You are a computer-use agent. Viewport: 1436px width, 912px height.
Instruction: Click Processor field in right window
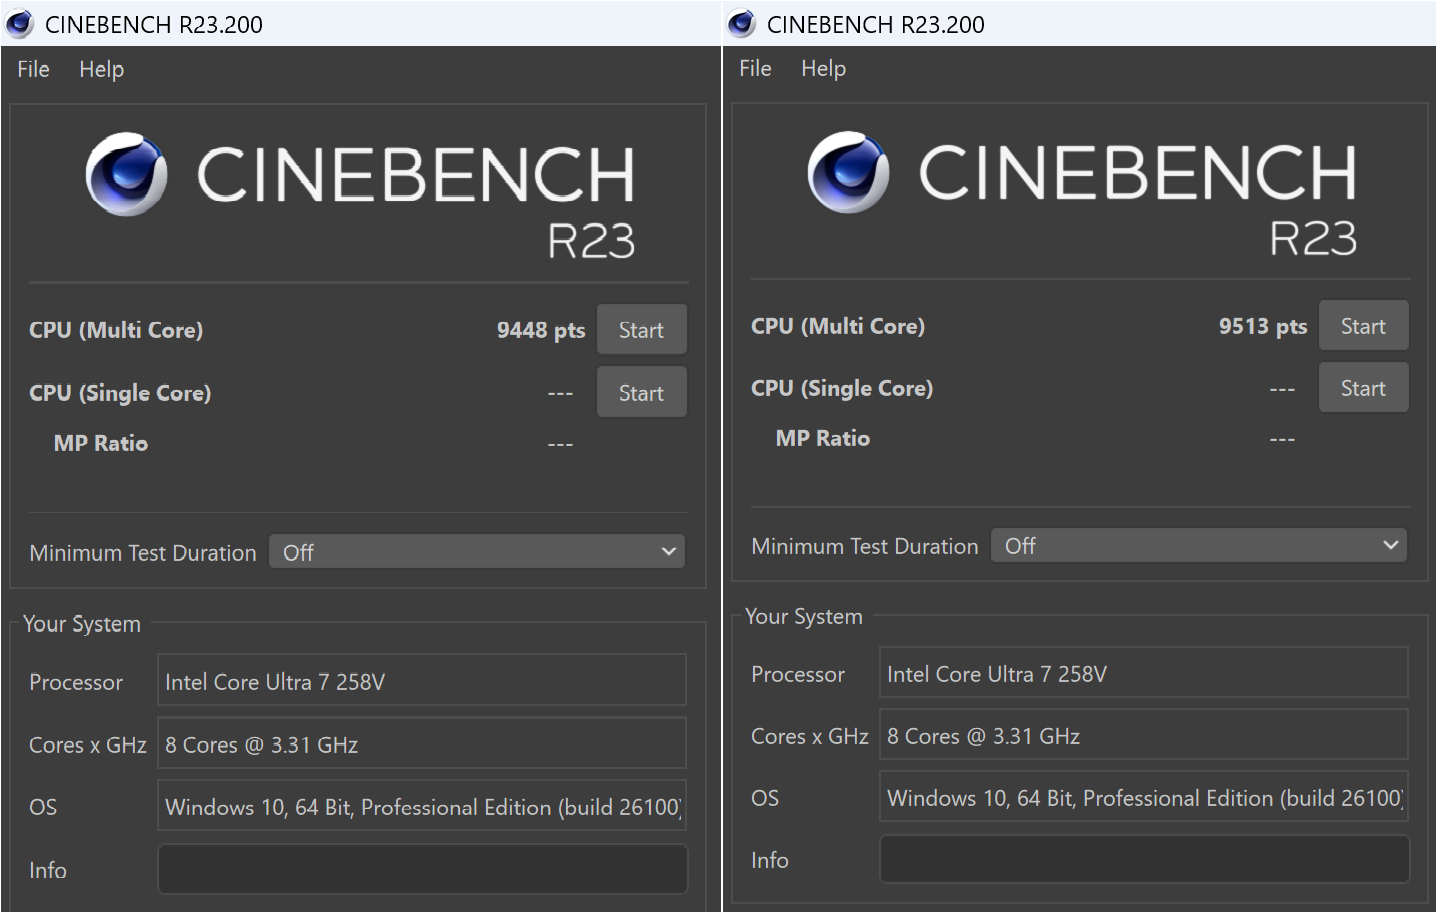(1144, 673)
